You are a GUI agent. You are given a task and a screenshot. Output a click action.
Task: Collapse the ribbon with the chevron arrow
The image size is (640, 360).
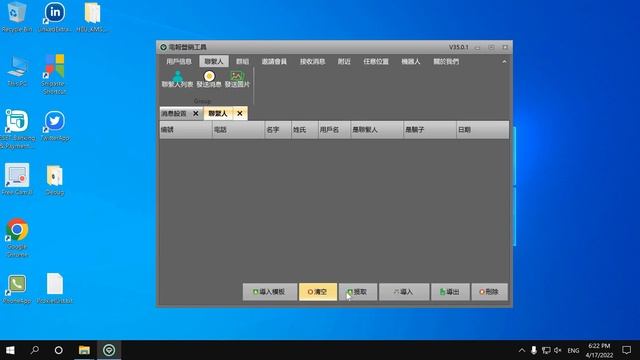coord(504,62)
